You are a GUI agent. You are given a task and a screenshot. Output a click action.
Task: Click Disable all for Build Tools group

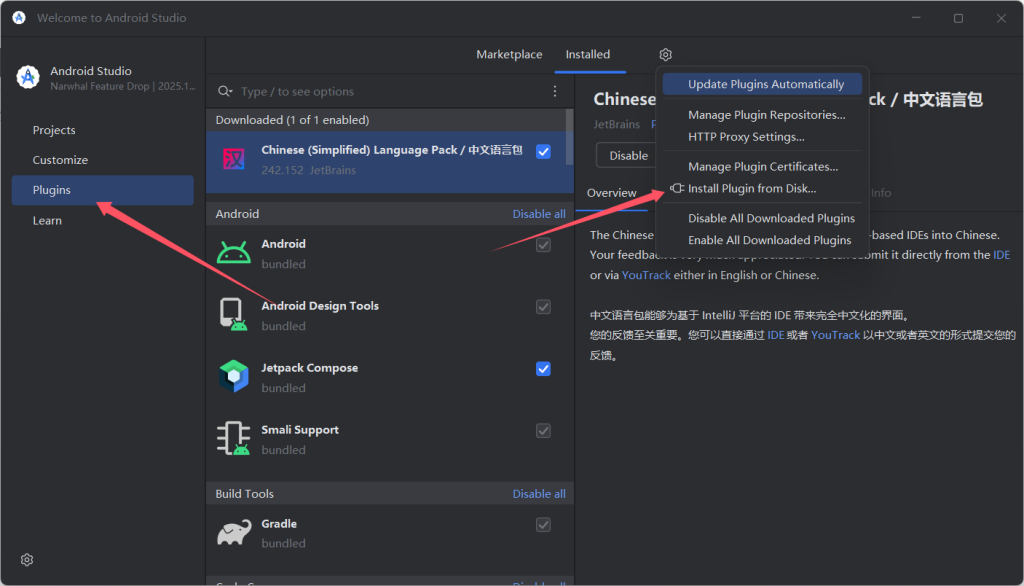[539, 494]
